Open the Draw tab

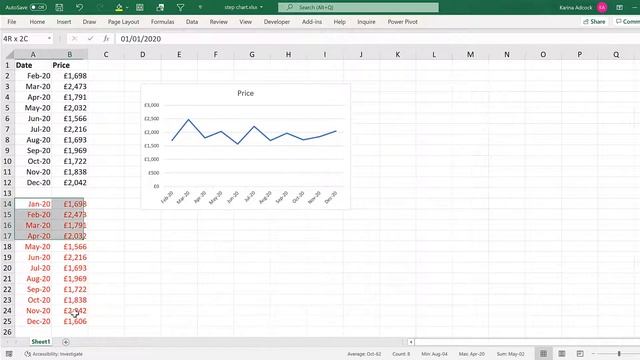(89, 22)
